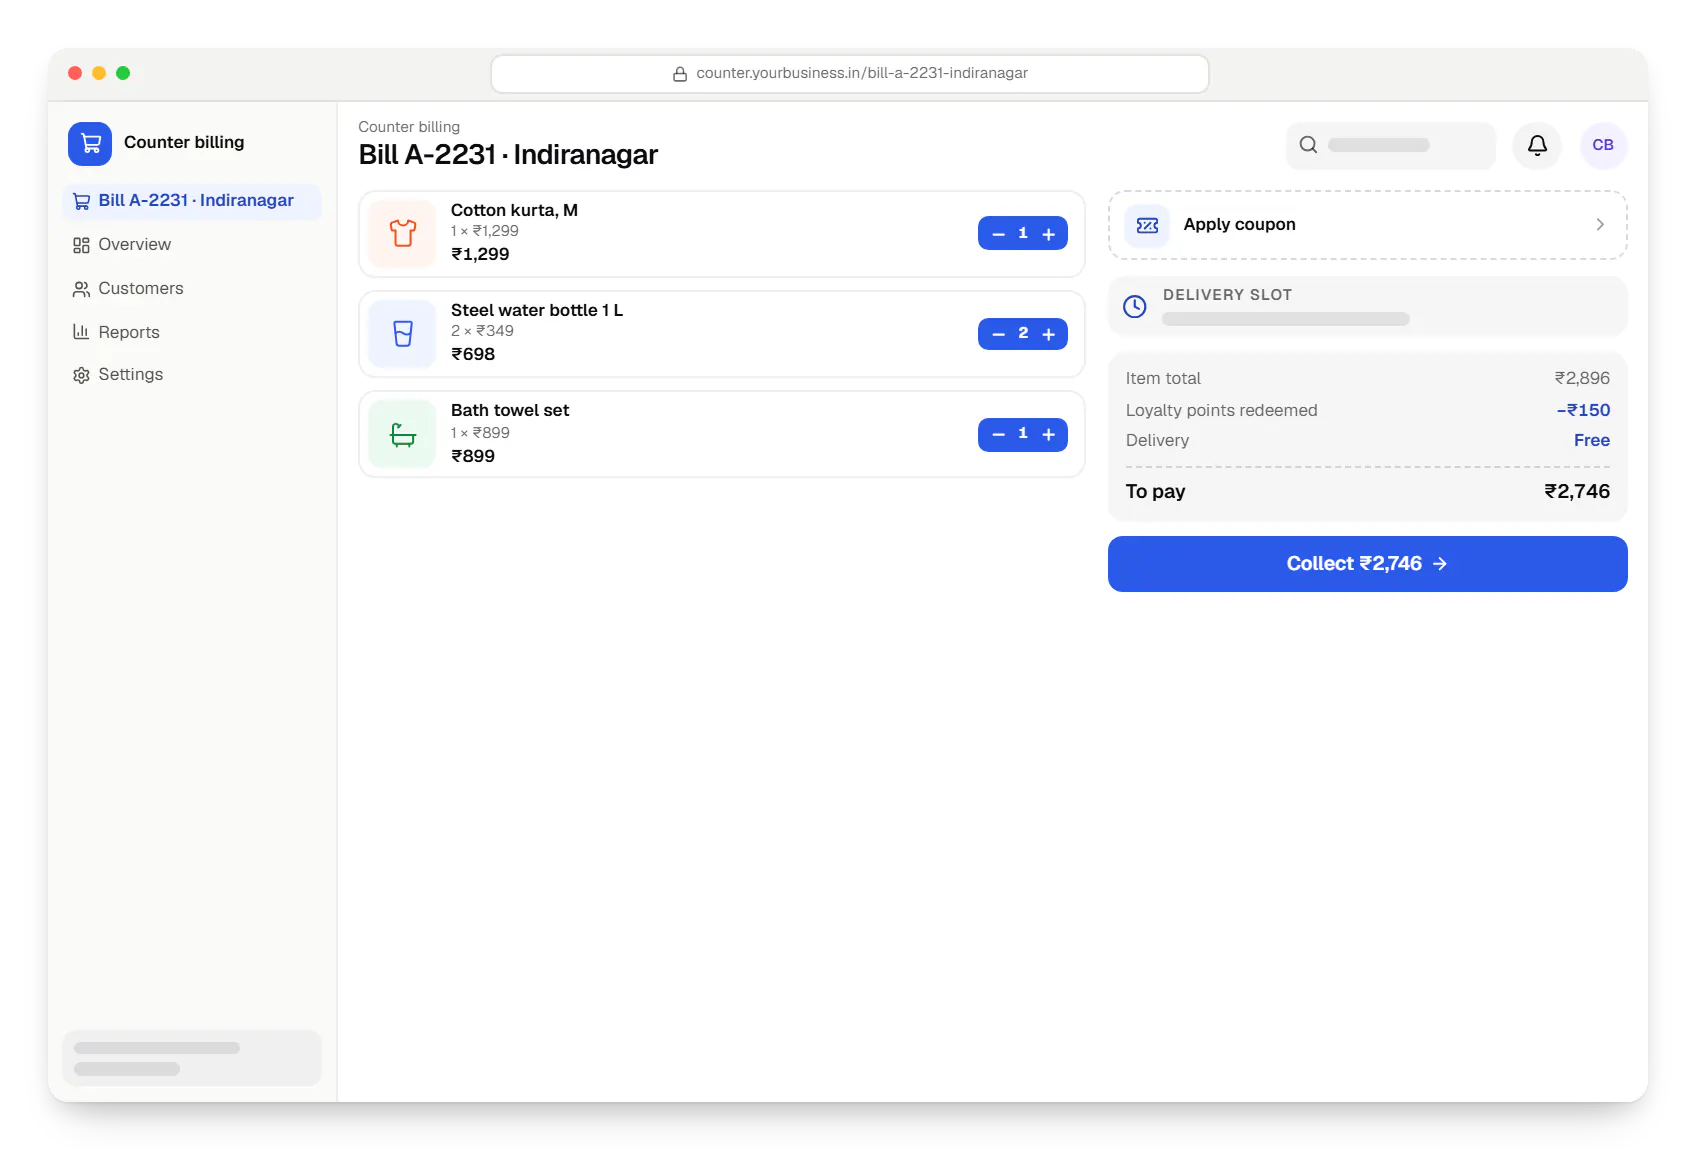The height and width of the screenshot is (1150, 1696).
Task: Click the Cotton kurta shirt thumbnail
Action: (x=402, y=234)
